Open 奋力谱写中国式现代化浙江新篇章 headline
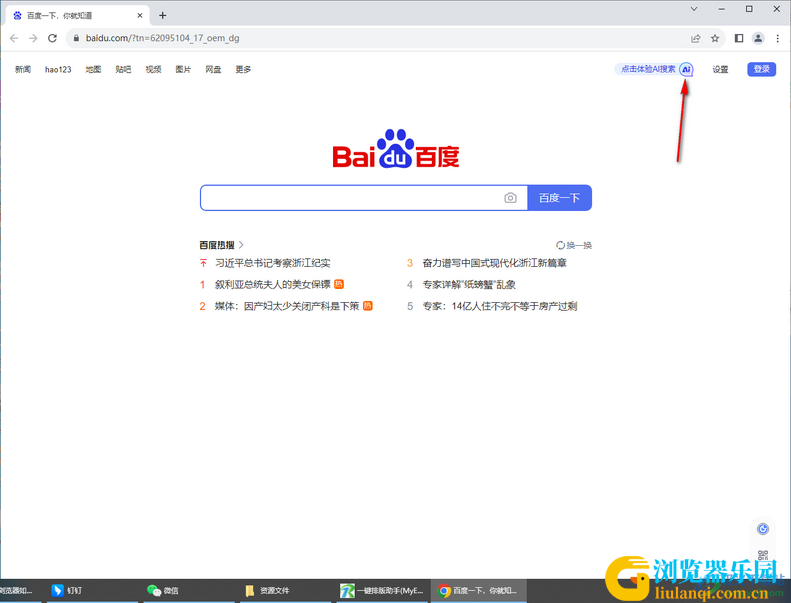The image size is (791, 603). (x=495, y=263)
